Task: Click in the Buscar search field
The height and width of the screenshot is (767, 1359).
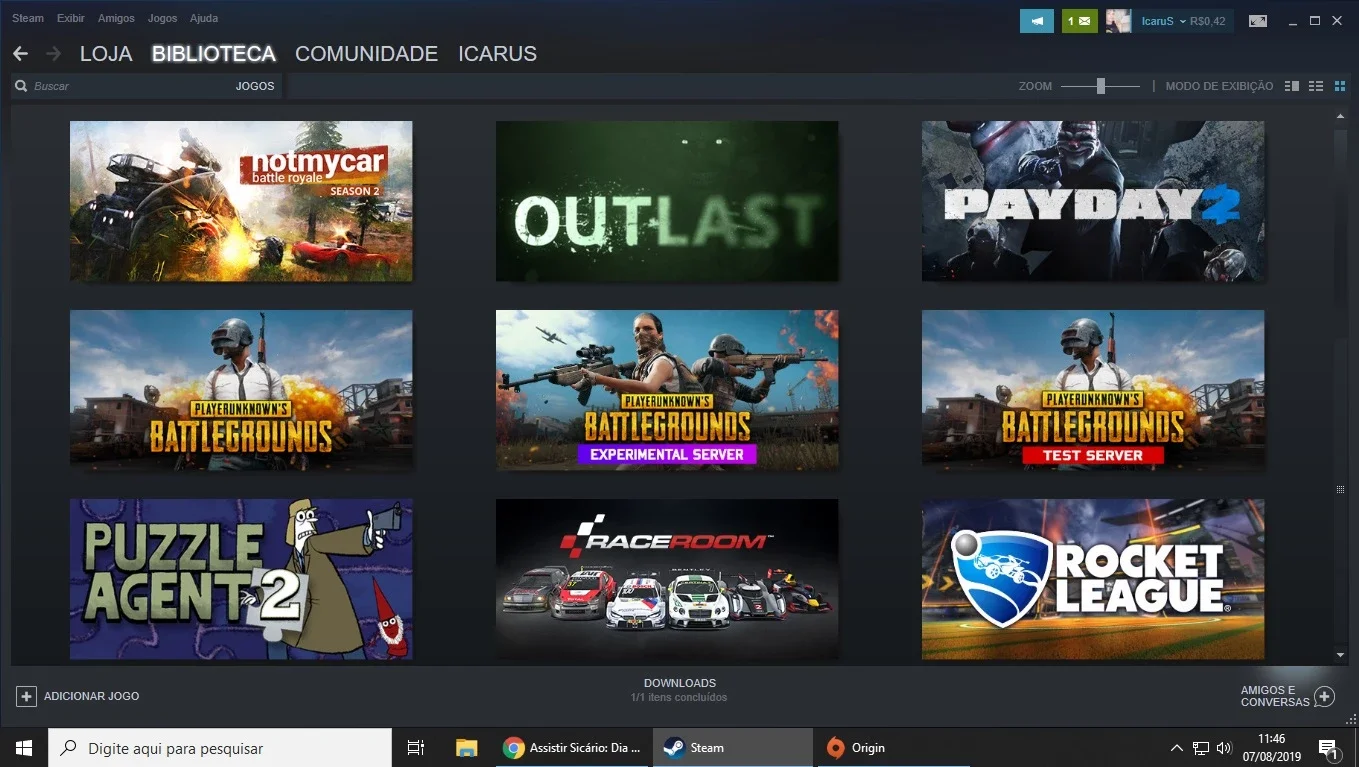Action: [x=130, y=87]
